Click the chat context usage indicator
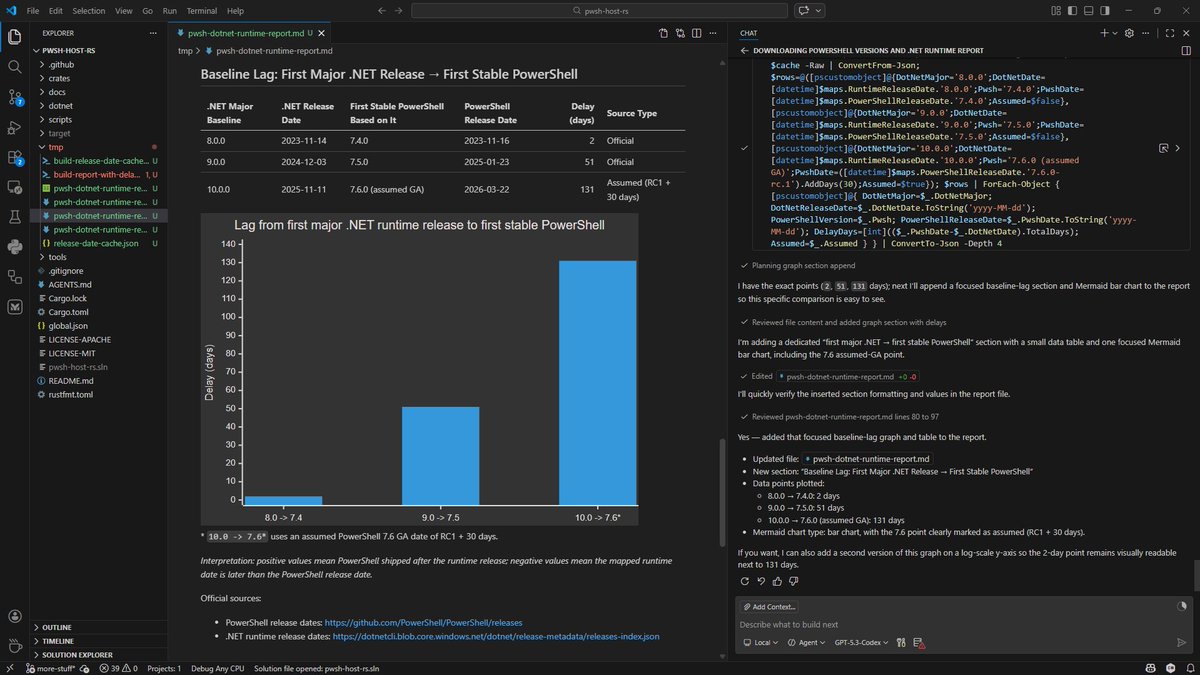1200x675 pixels. [1183, 606]
